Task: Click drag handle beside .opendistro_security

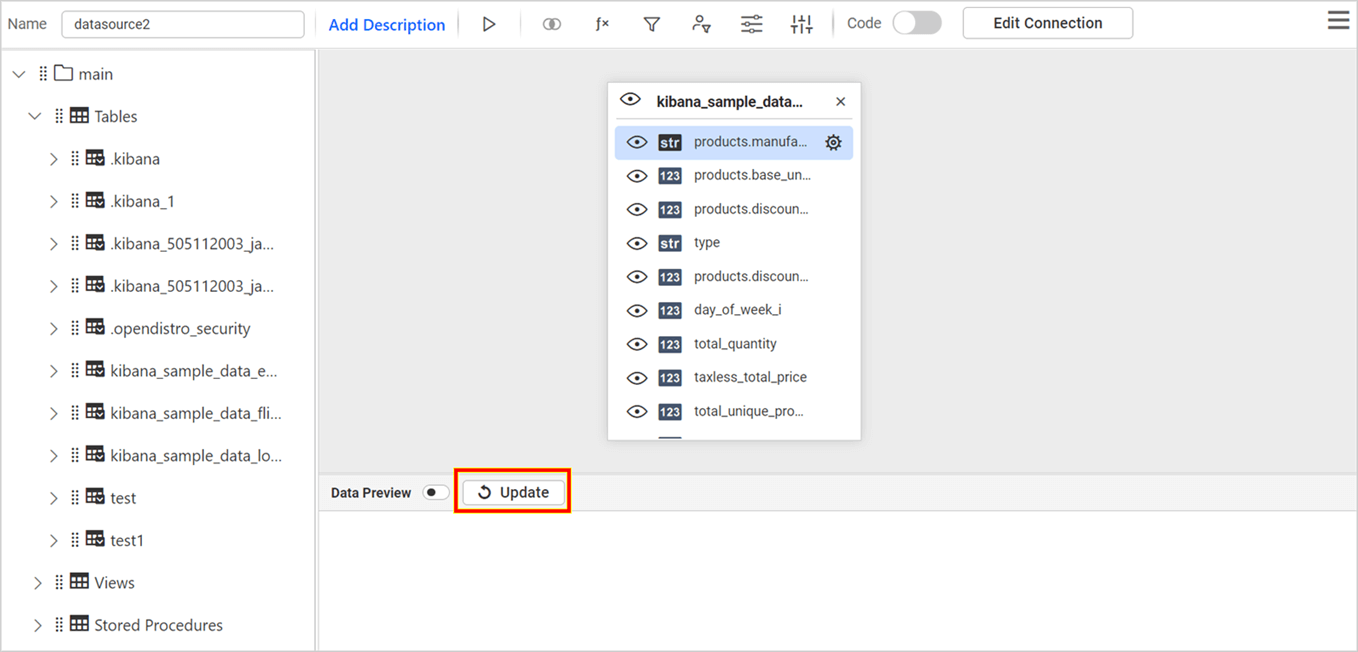Action: 75,328
